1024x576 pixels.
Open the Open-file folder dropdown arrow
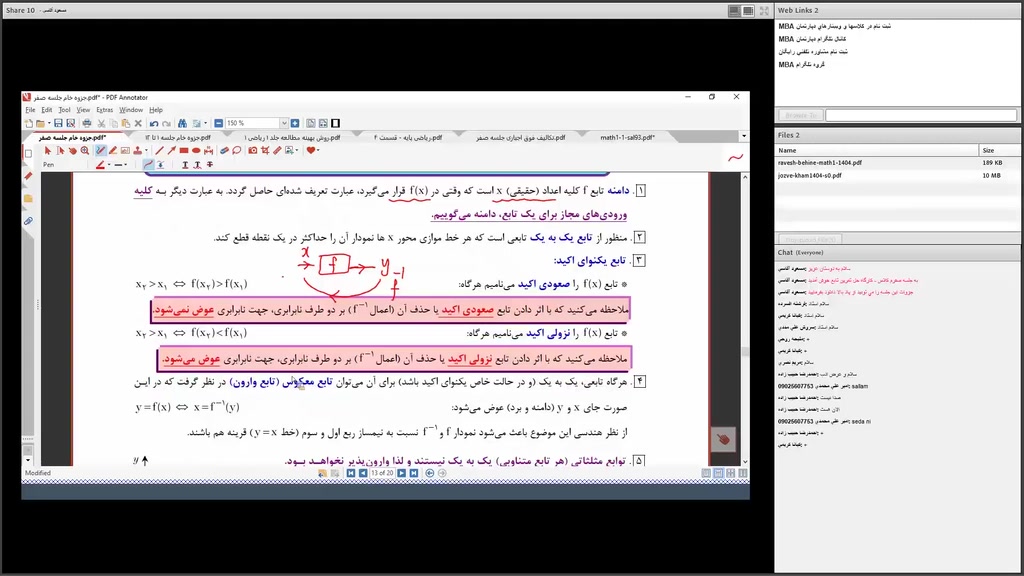click(x=50, y=123)
